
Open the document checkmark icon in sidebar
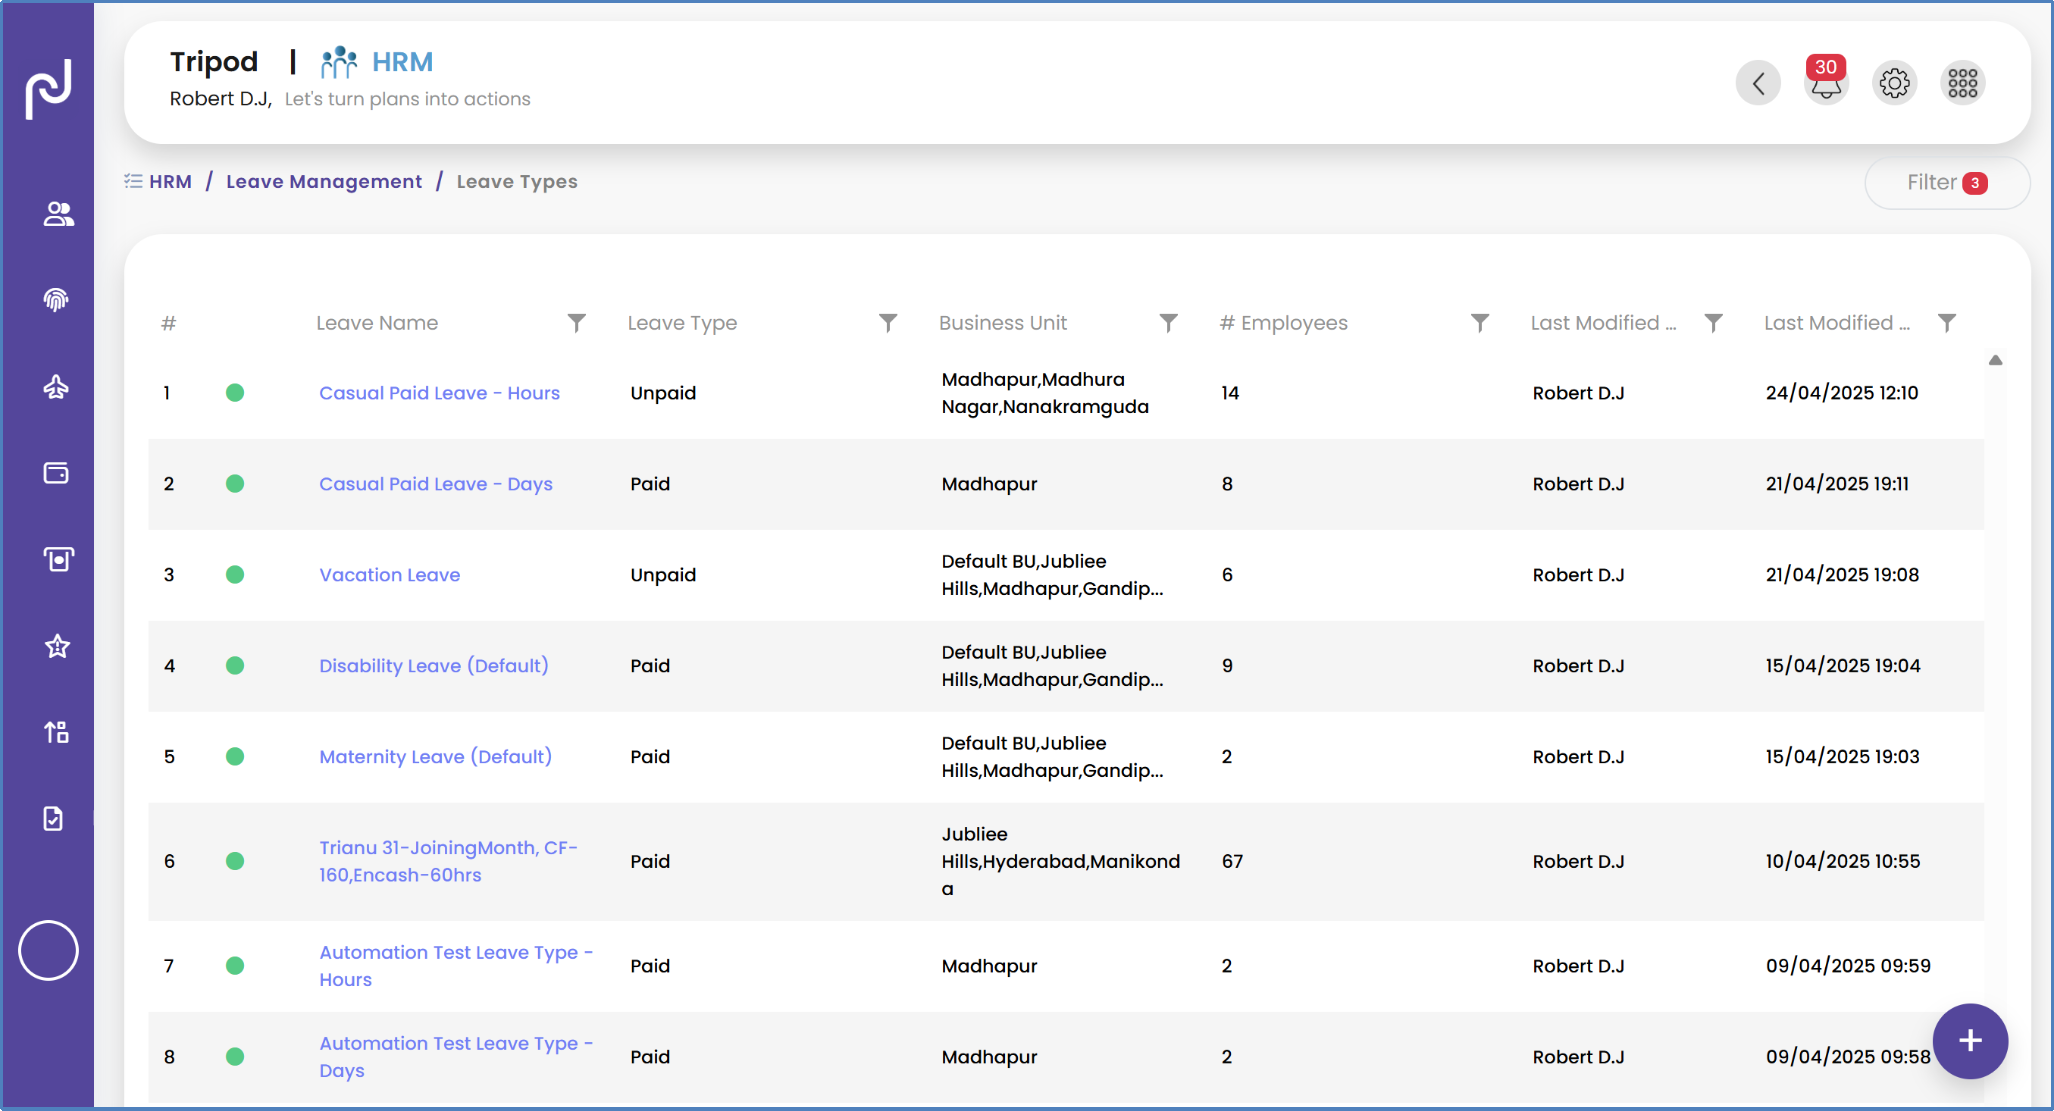pos(54,818)
